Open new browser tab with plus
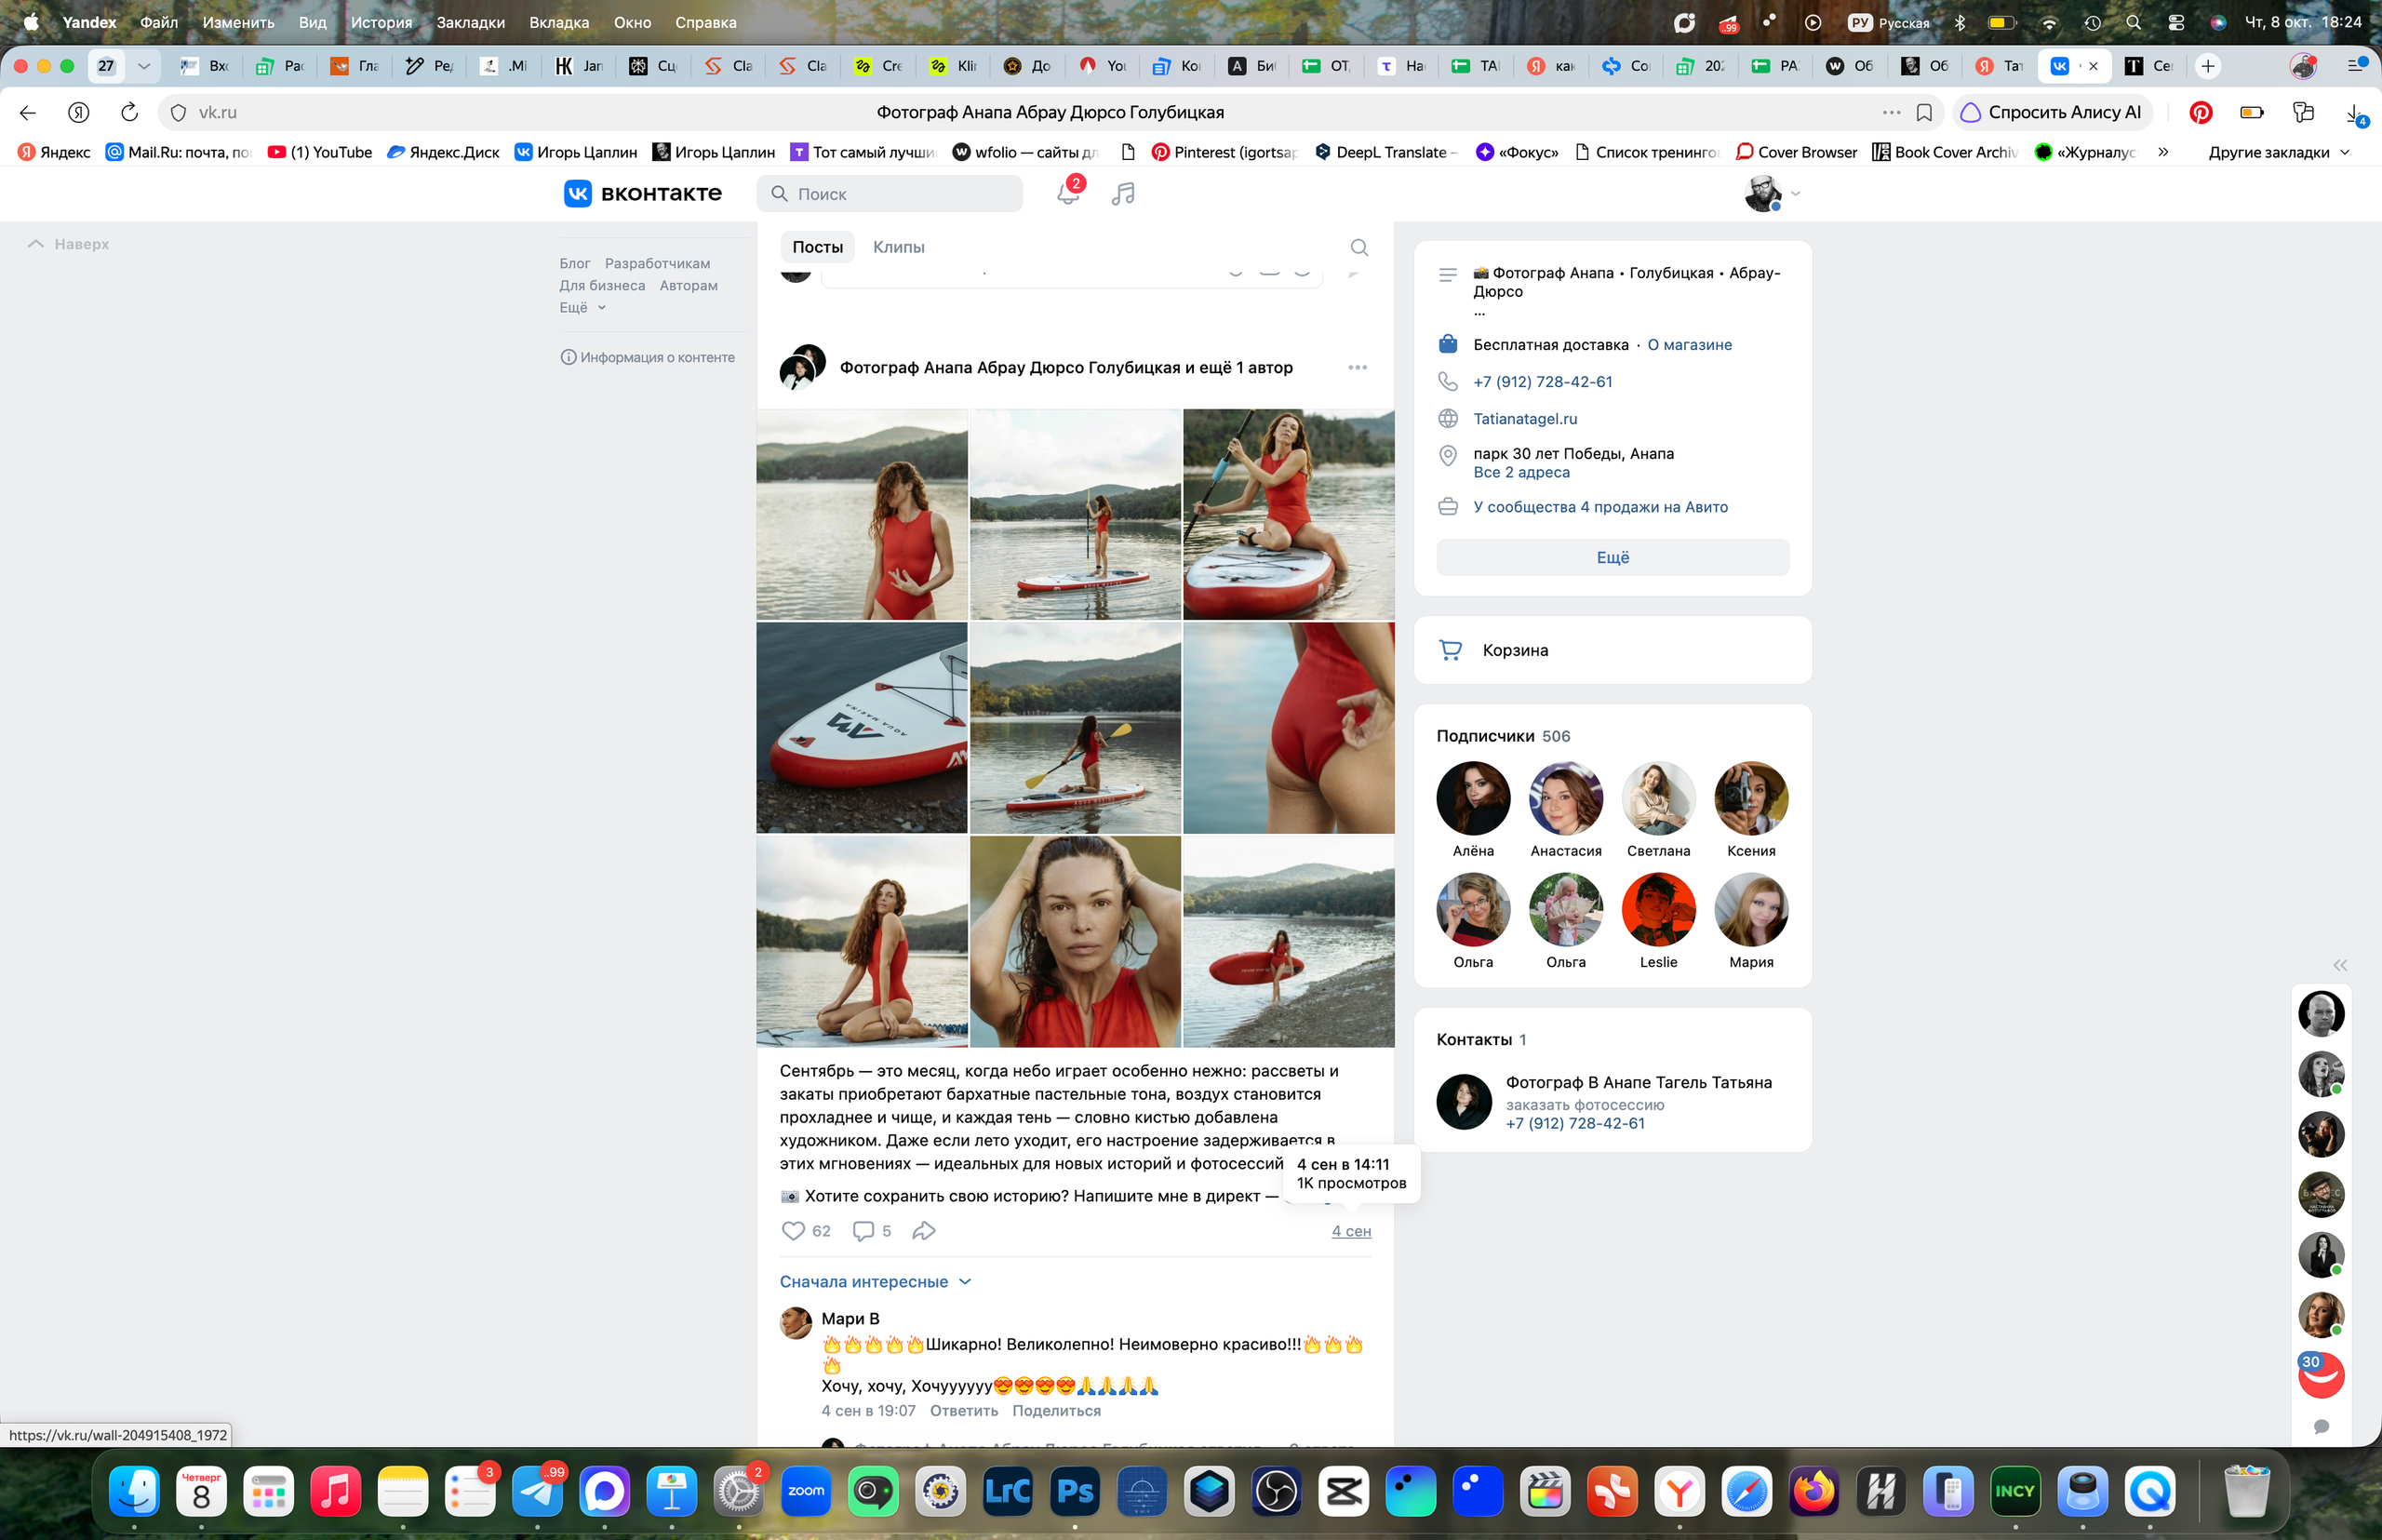2382x1540 pixels. tap(2208, 66)
